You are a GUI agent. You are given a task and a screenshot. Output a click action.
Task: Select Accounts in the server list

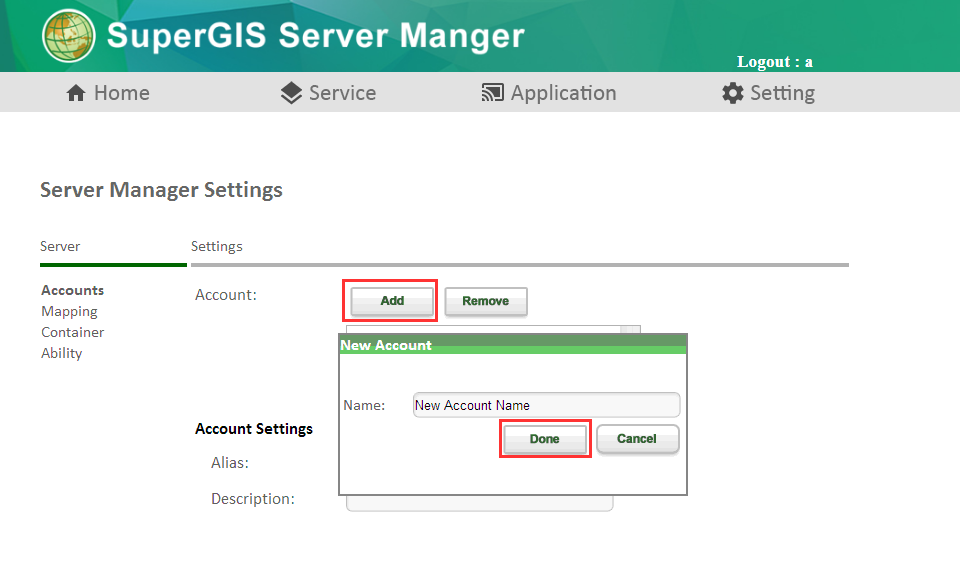click(72, 290)
